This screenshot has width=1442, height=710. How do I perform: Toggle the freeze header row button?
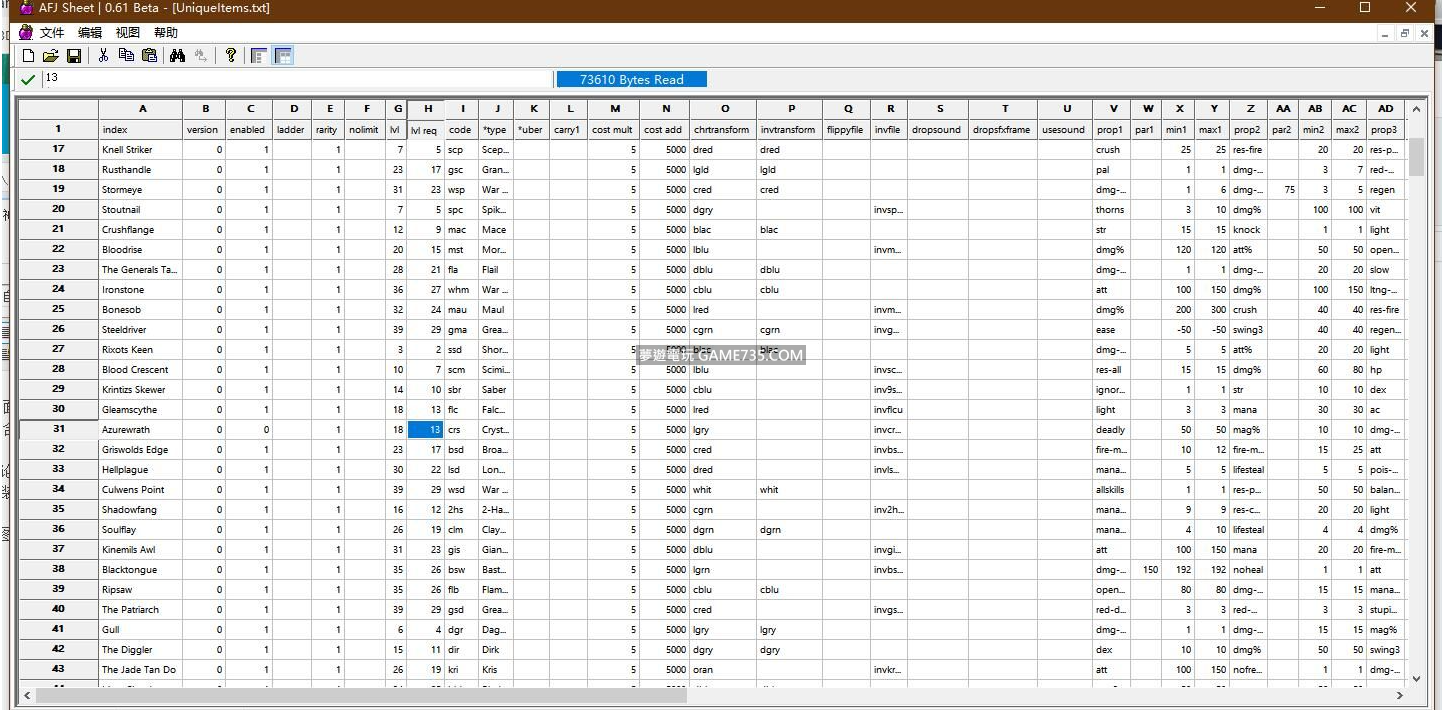coord(283,56)
